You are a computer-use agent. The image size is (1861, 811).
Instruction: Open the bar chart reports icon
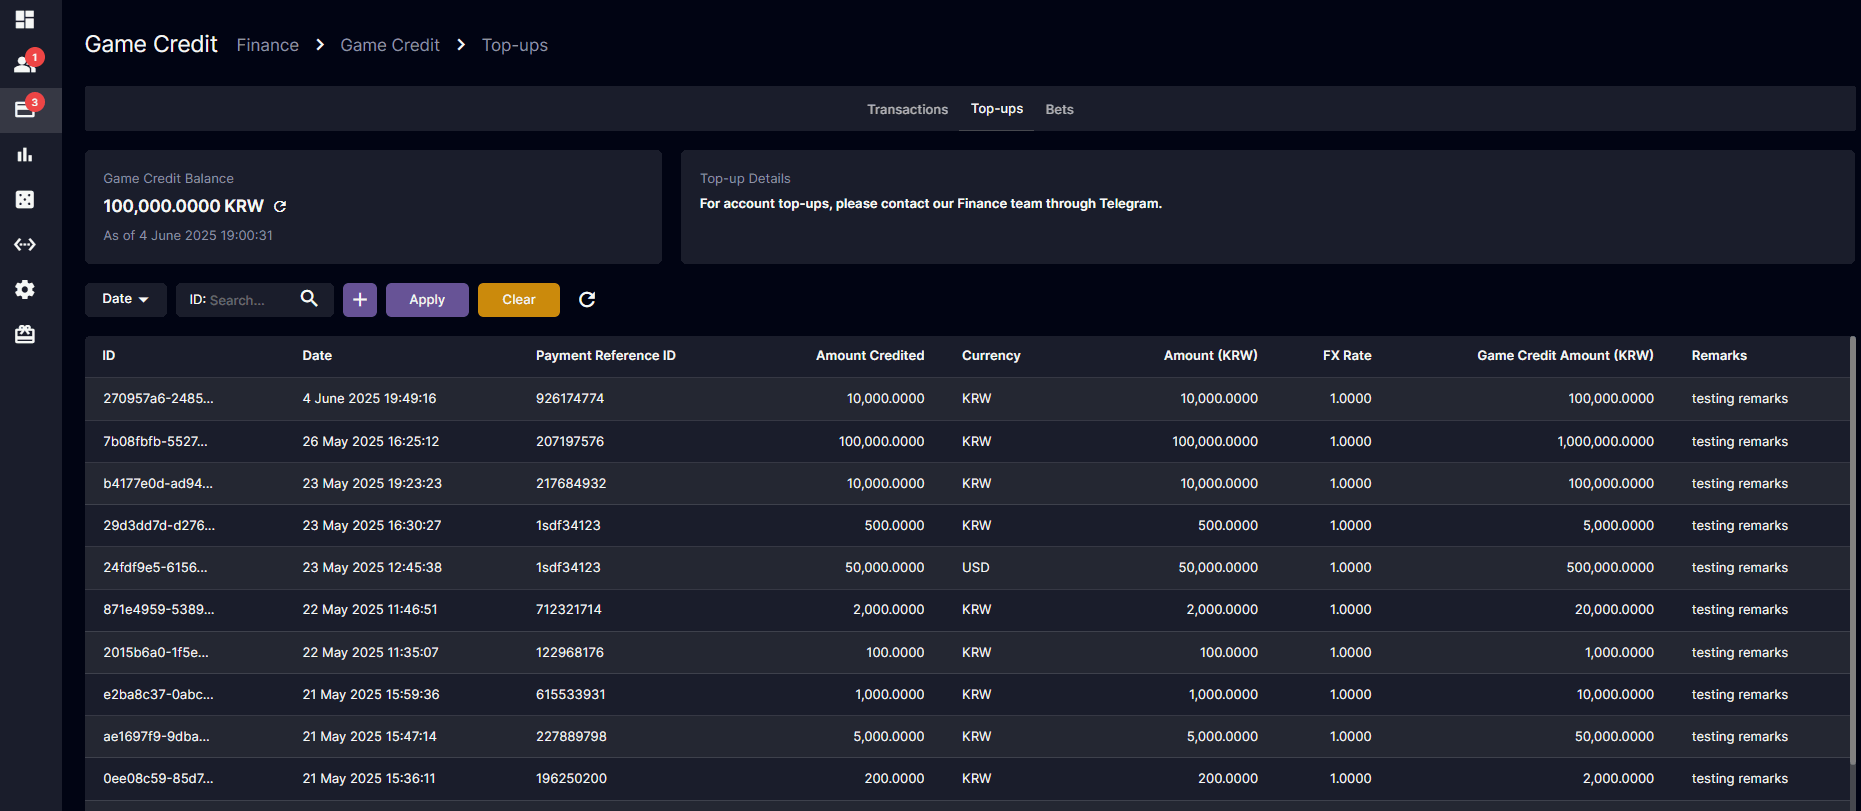(25, 154)
